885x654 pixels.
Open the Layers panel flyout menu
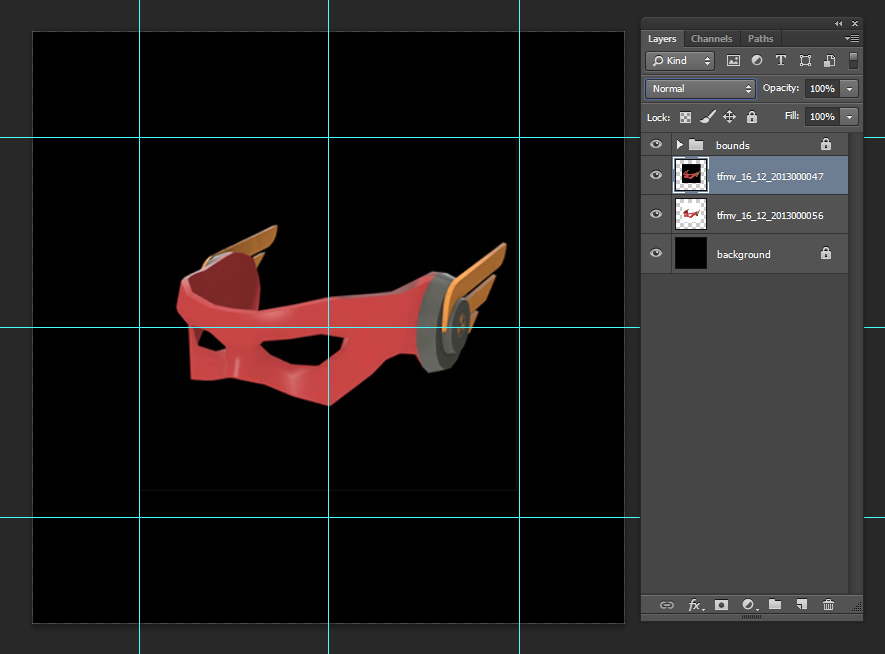(x=852, y=38)
